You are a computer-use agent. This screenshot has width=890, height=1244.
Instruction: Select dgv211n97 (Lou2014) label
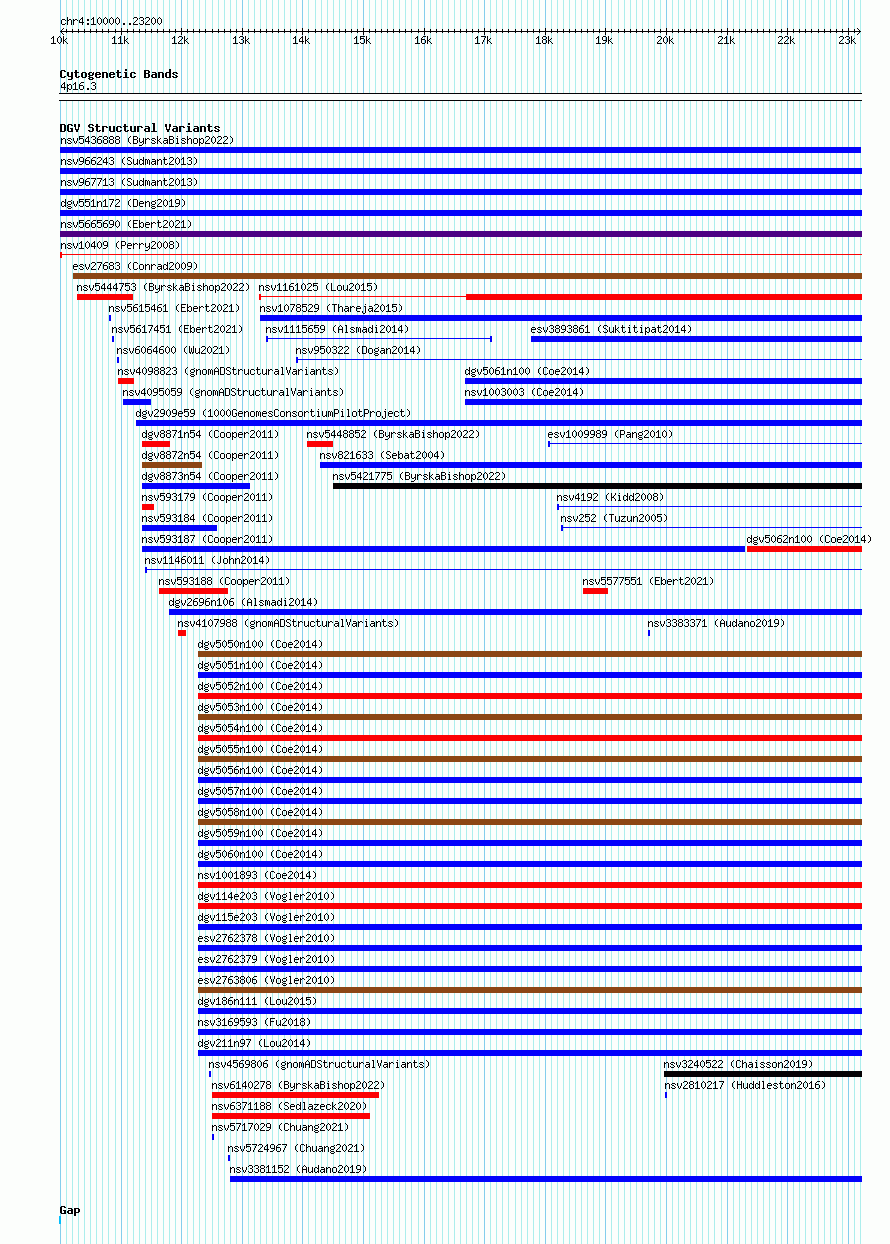(254, 1043)
